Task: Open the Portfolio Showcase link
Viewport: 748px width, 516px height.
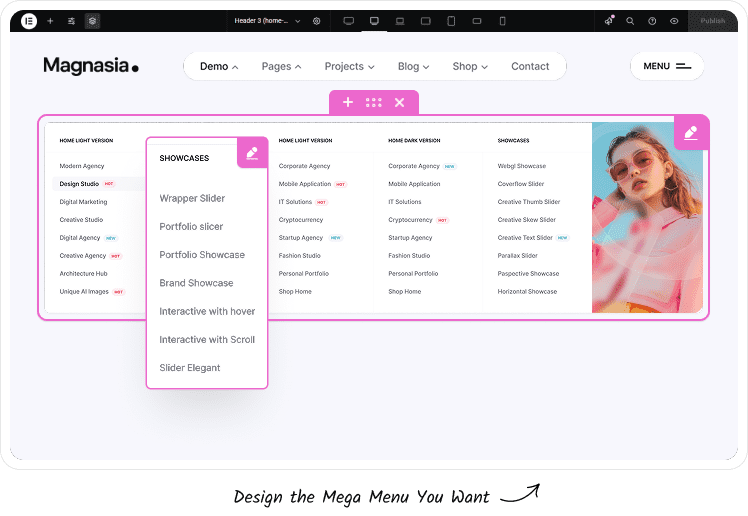Action: pyautogui.click(x=202, y=255)
